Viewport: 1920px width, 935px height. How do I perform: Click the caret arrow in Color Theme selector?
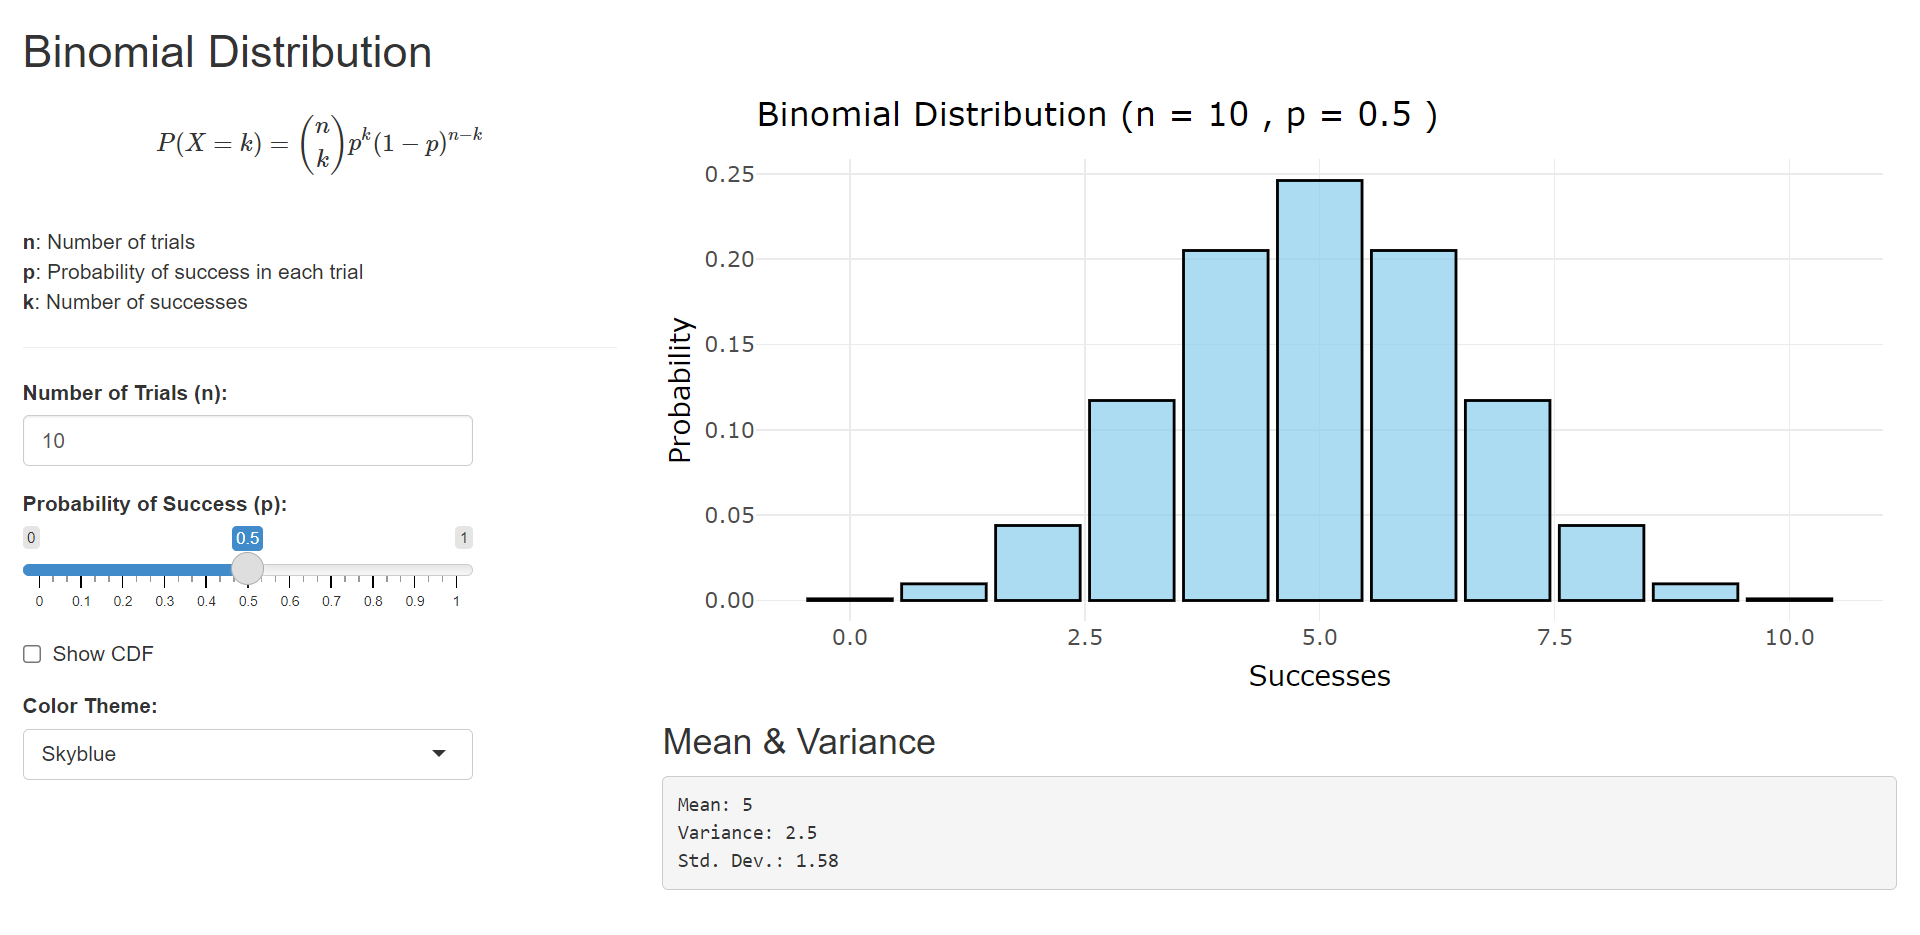439,754
